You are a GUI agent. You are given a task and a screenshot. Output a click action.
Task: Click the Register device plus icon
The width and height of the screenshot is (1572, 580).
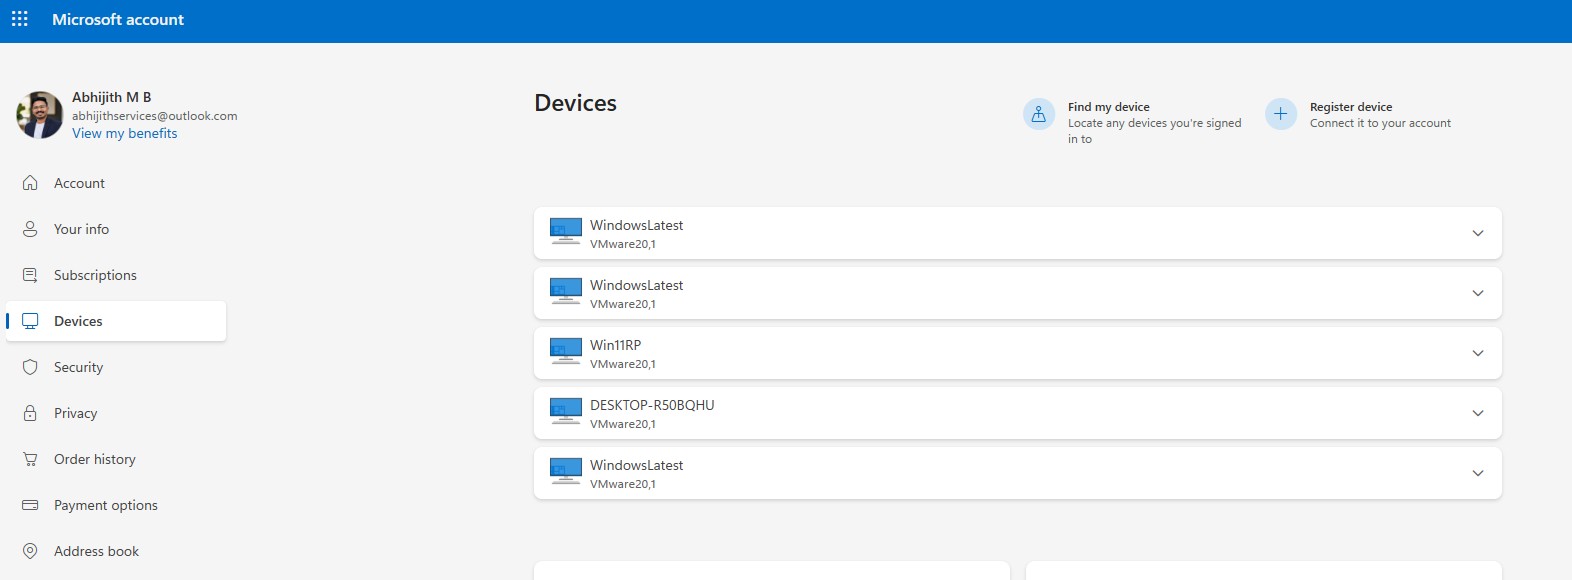pyautogui.click(x=1281, y=114)
